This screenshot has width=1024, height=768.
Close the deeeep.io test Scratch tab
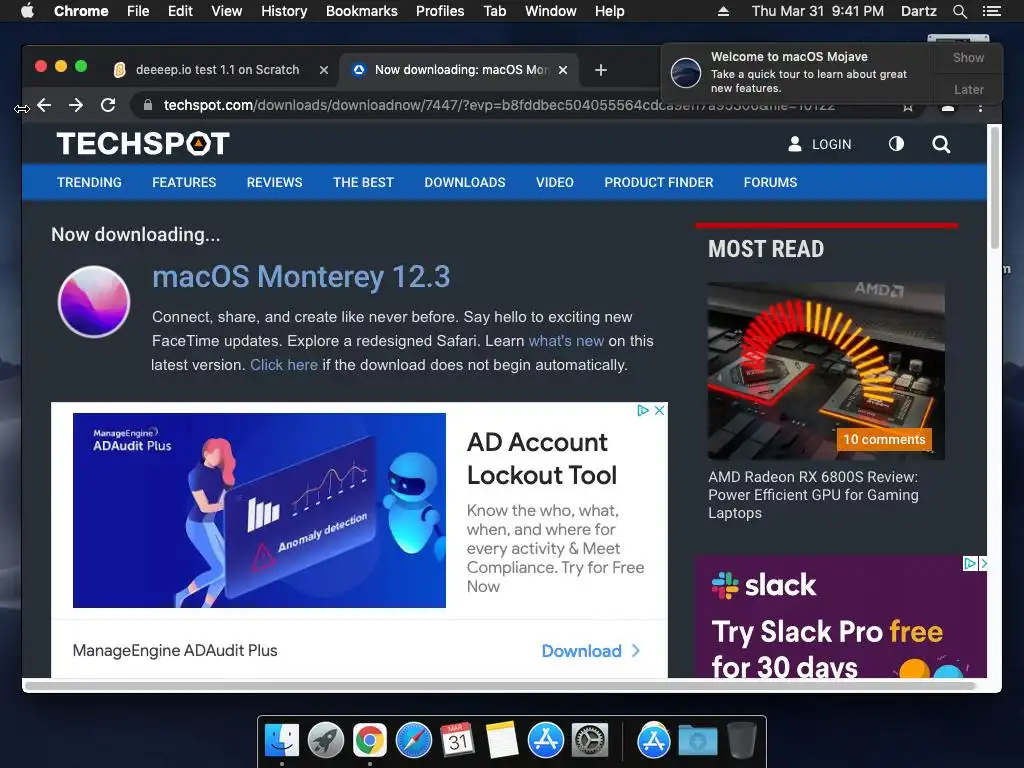(323, 70)
